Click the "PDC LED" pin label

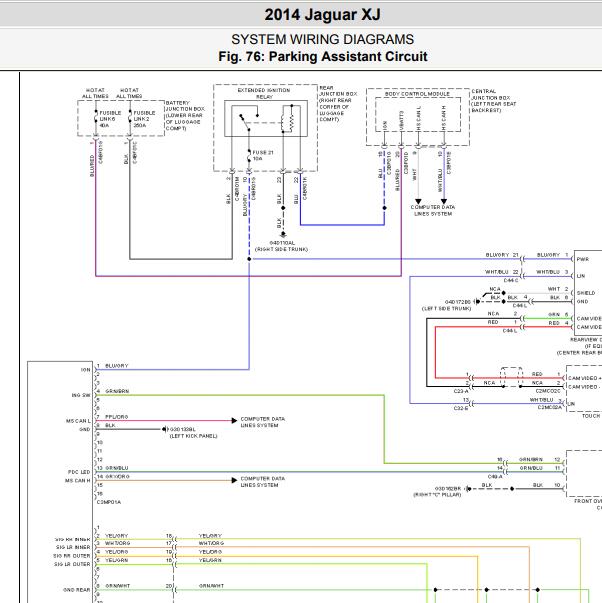point(79,472)
